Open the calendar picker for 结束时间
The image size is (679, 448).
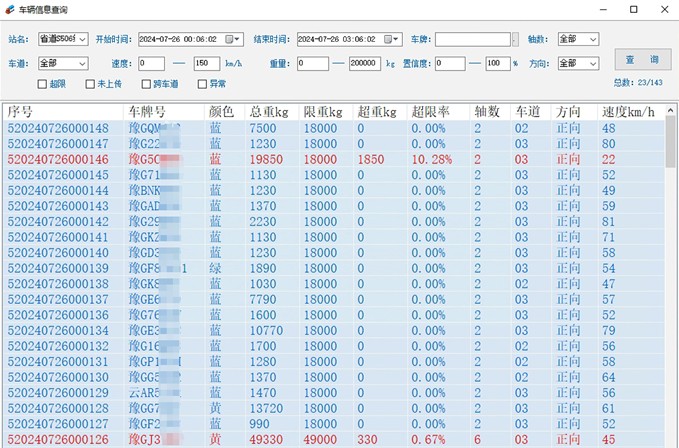tap(388, 39)
